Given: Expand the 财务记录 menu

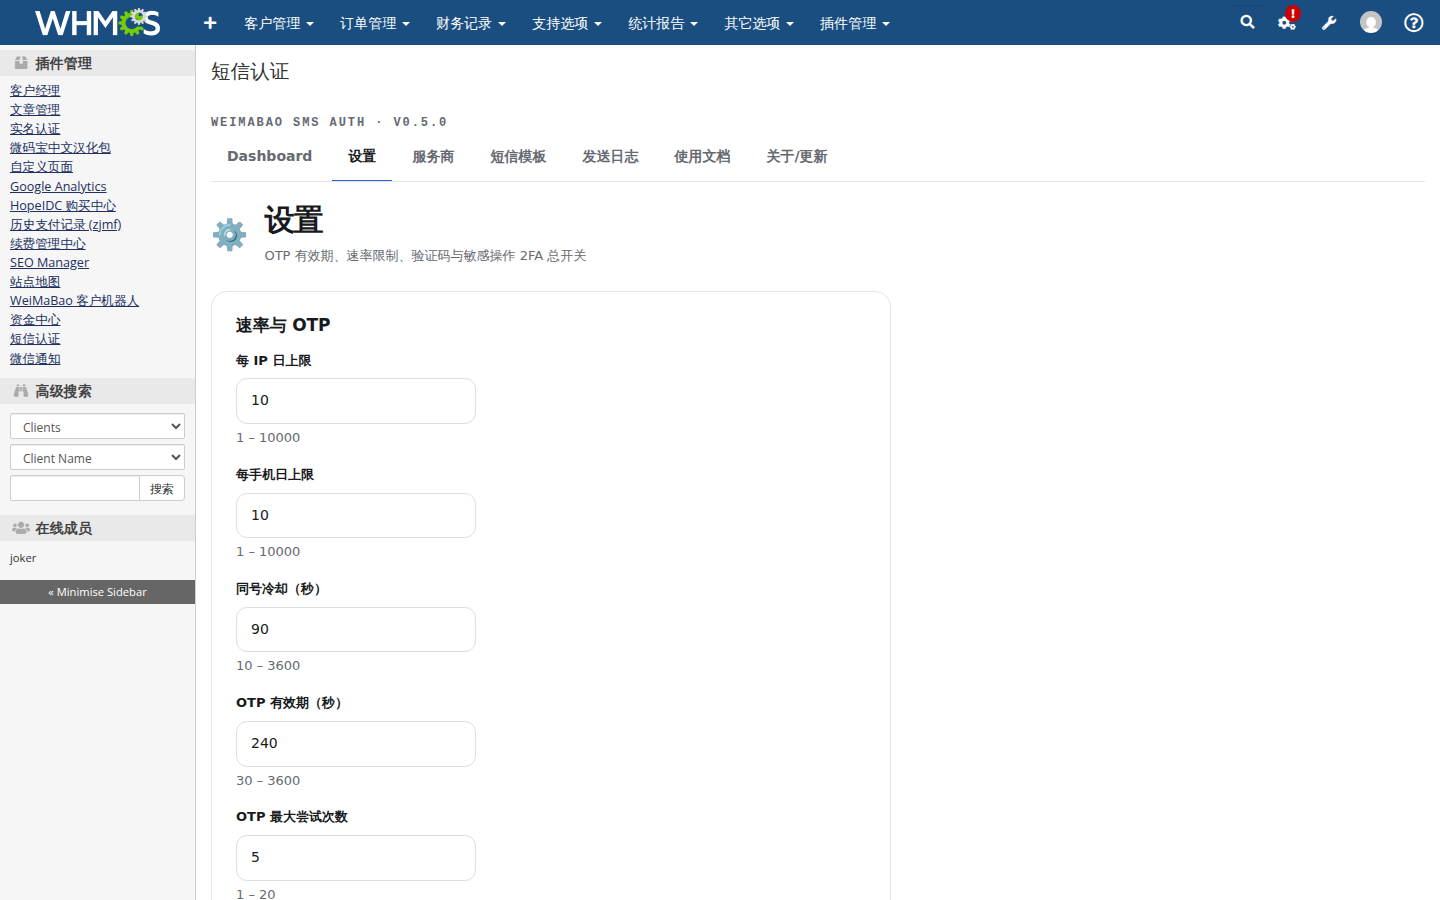Looking at the screenshot, I should [471, 23].
